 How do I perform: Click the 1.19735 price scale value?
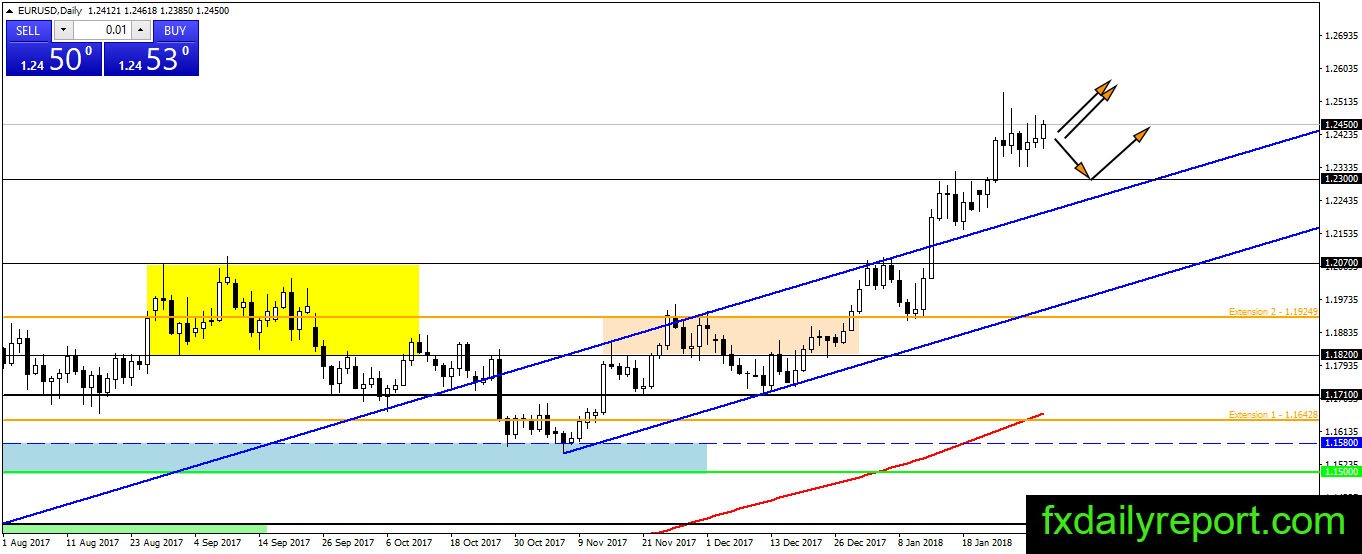(1341, 299)
